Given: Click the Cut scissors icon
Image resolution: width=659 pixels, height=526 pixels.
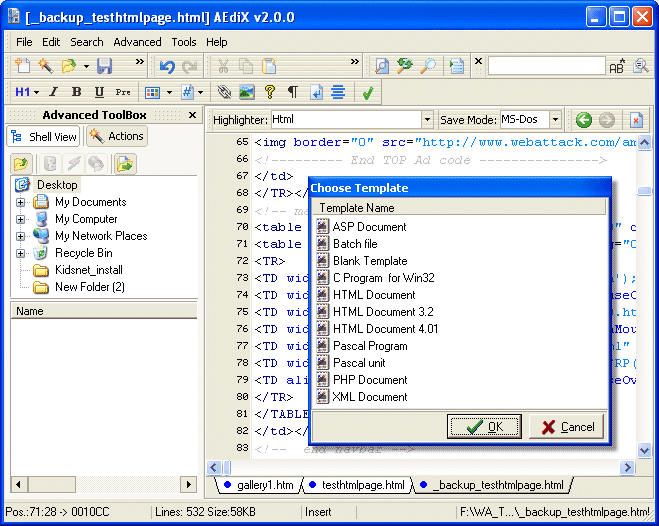Looking at the screenshot, I should tap(223, 66).
